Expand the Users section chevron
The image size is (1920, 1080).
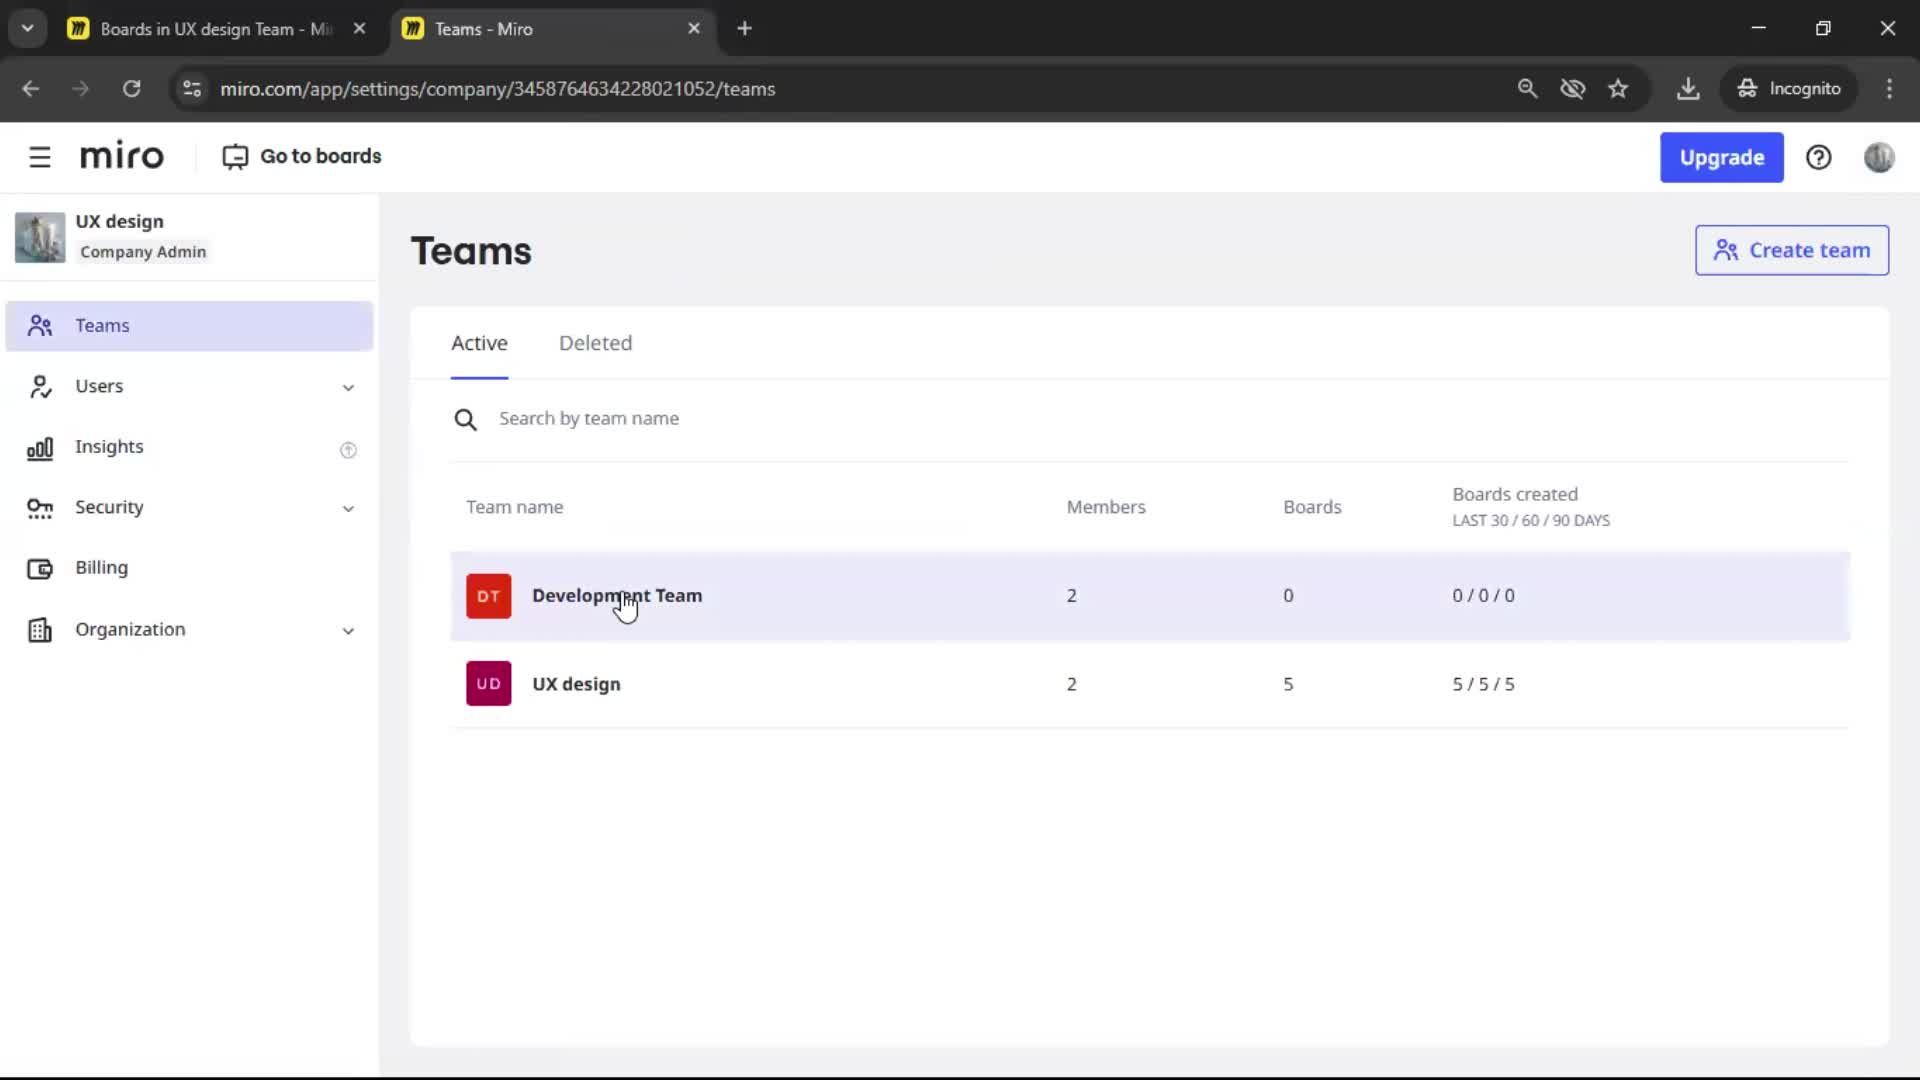tap(348, 388)
